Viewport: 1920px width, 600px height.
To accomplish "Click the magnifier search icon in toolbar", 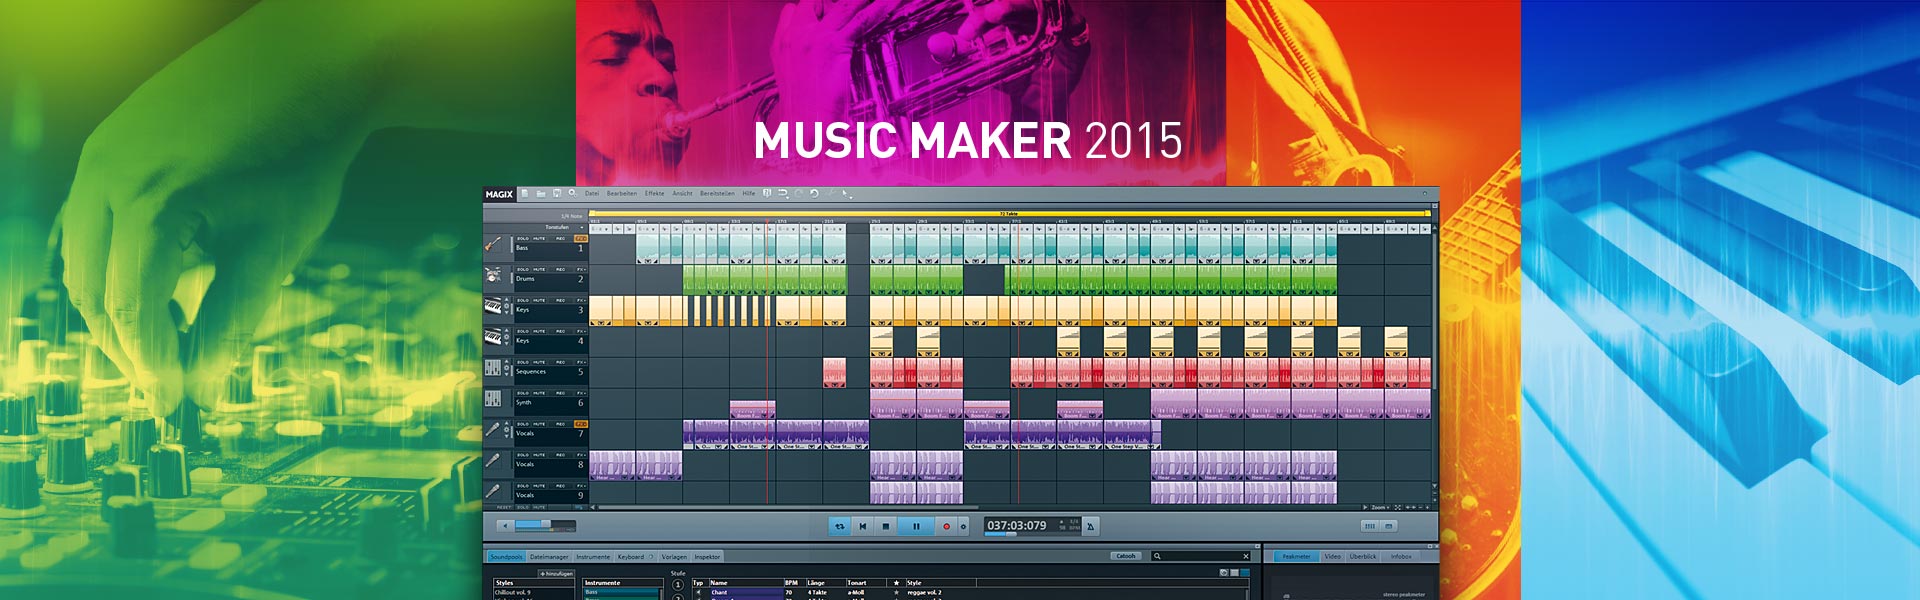I will point(572,193).
